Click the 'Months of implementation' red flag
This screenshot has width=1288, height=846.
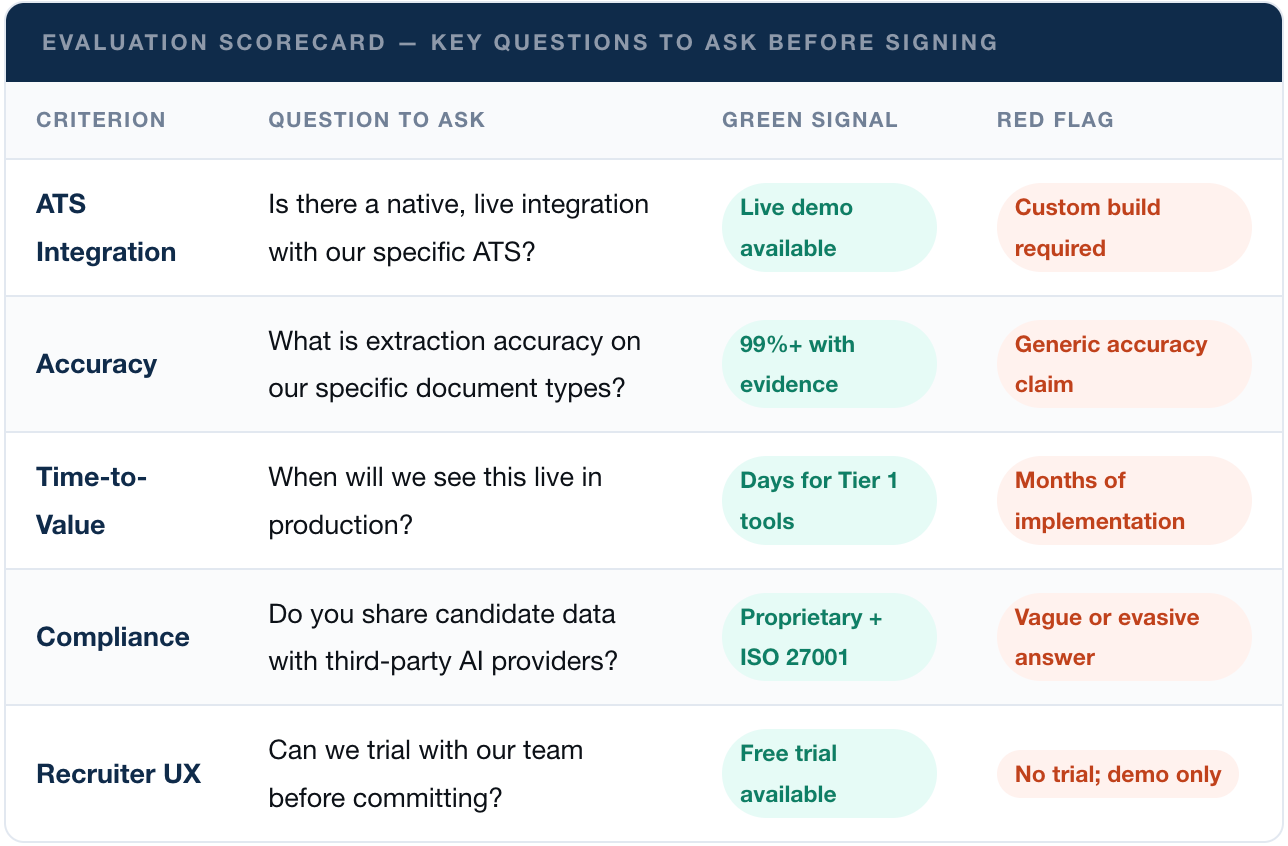tap(1123, 501)
